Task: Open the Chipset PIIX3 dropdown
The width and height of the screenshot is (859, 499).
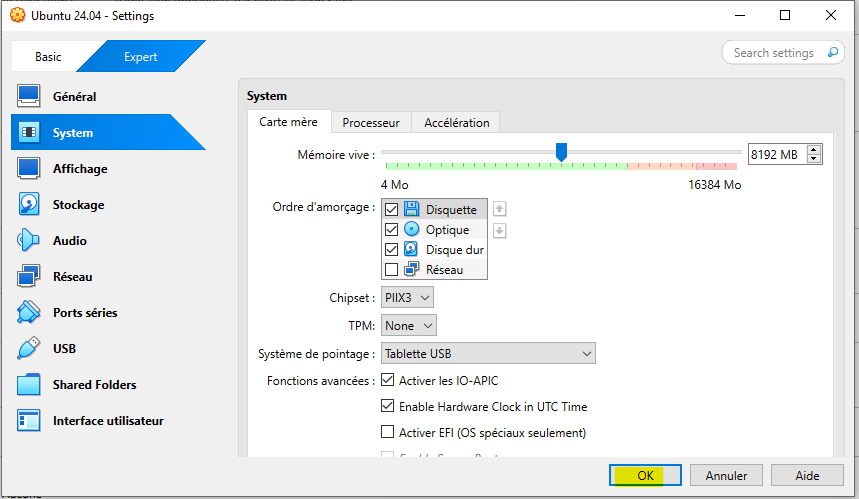Action: tap(408, 298)
